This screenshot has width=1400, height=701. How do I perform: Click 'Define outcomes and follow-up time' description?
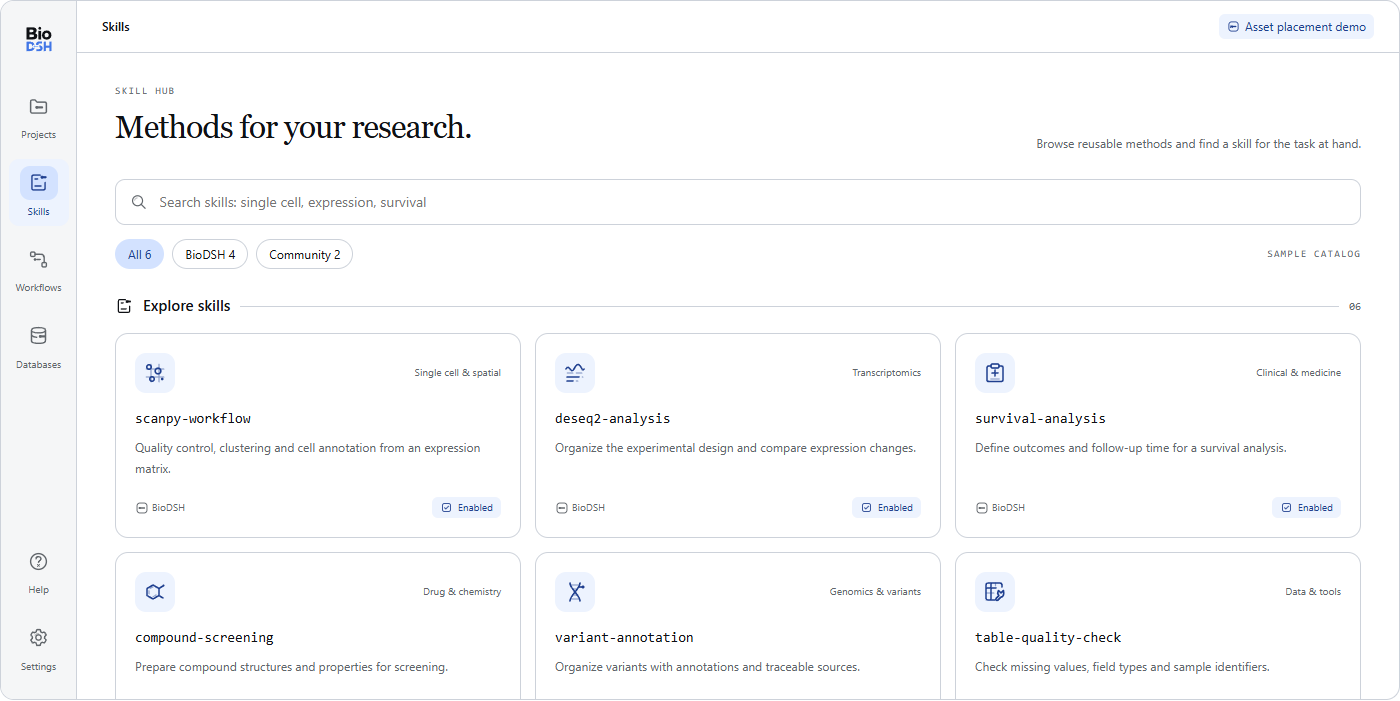pyautogui.click(x=1131, y=448)
